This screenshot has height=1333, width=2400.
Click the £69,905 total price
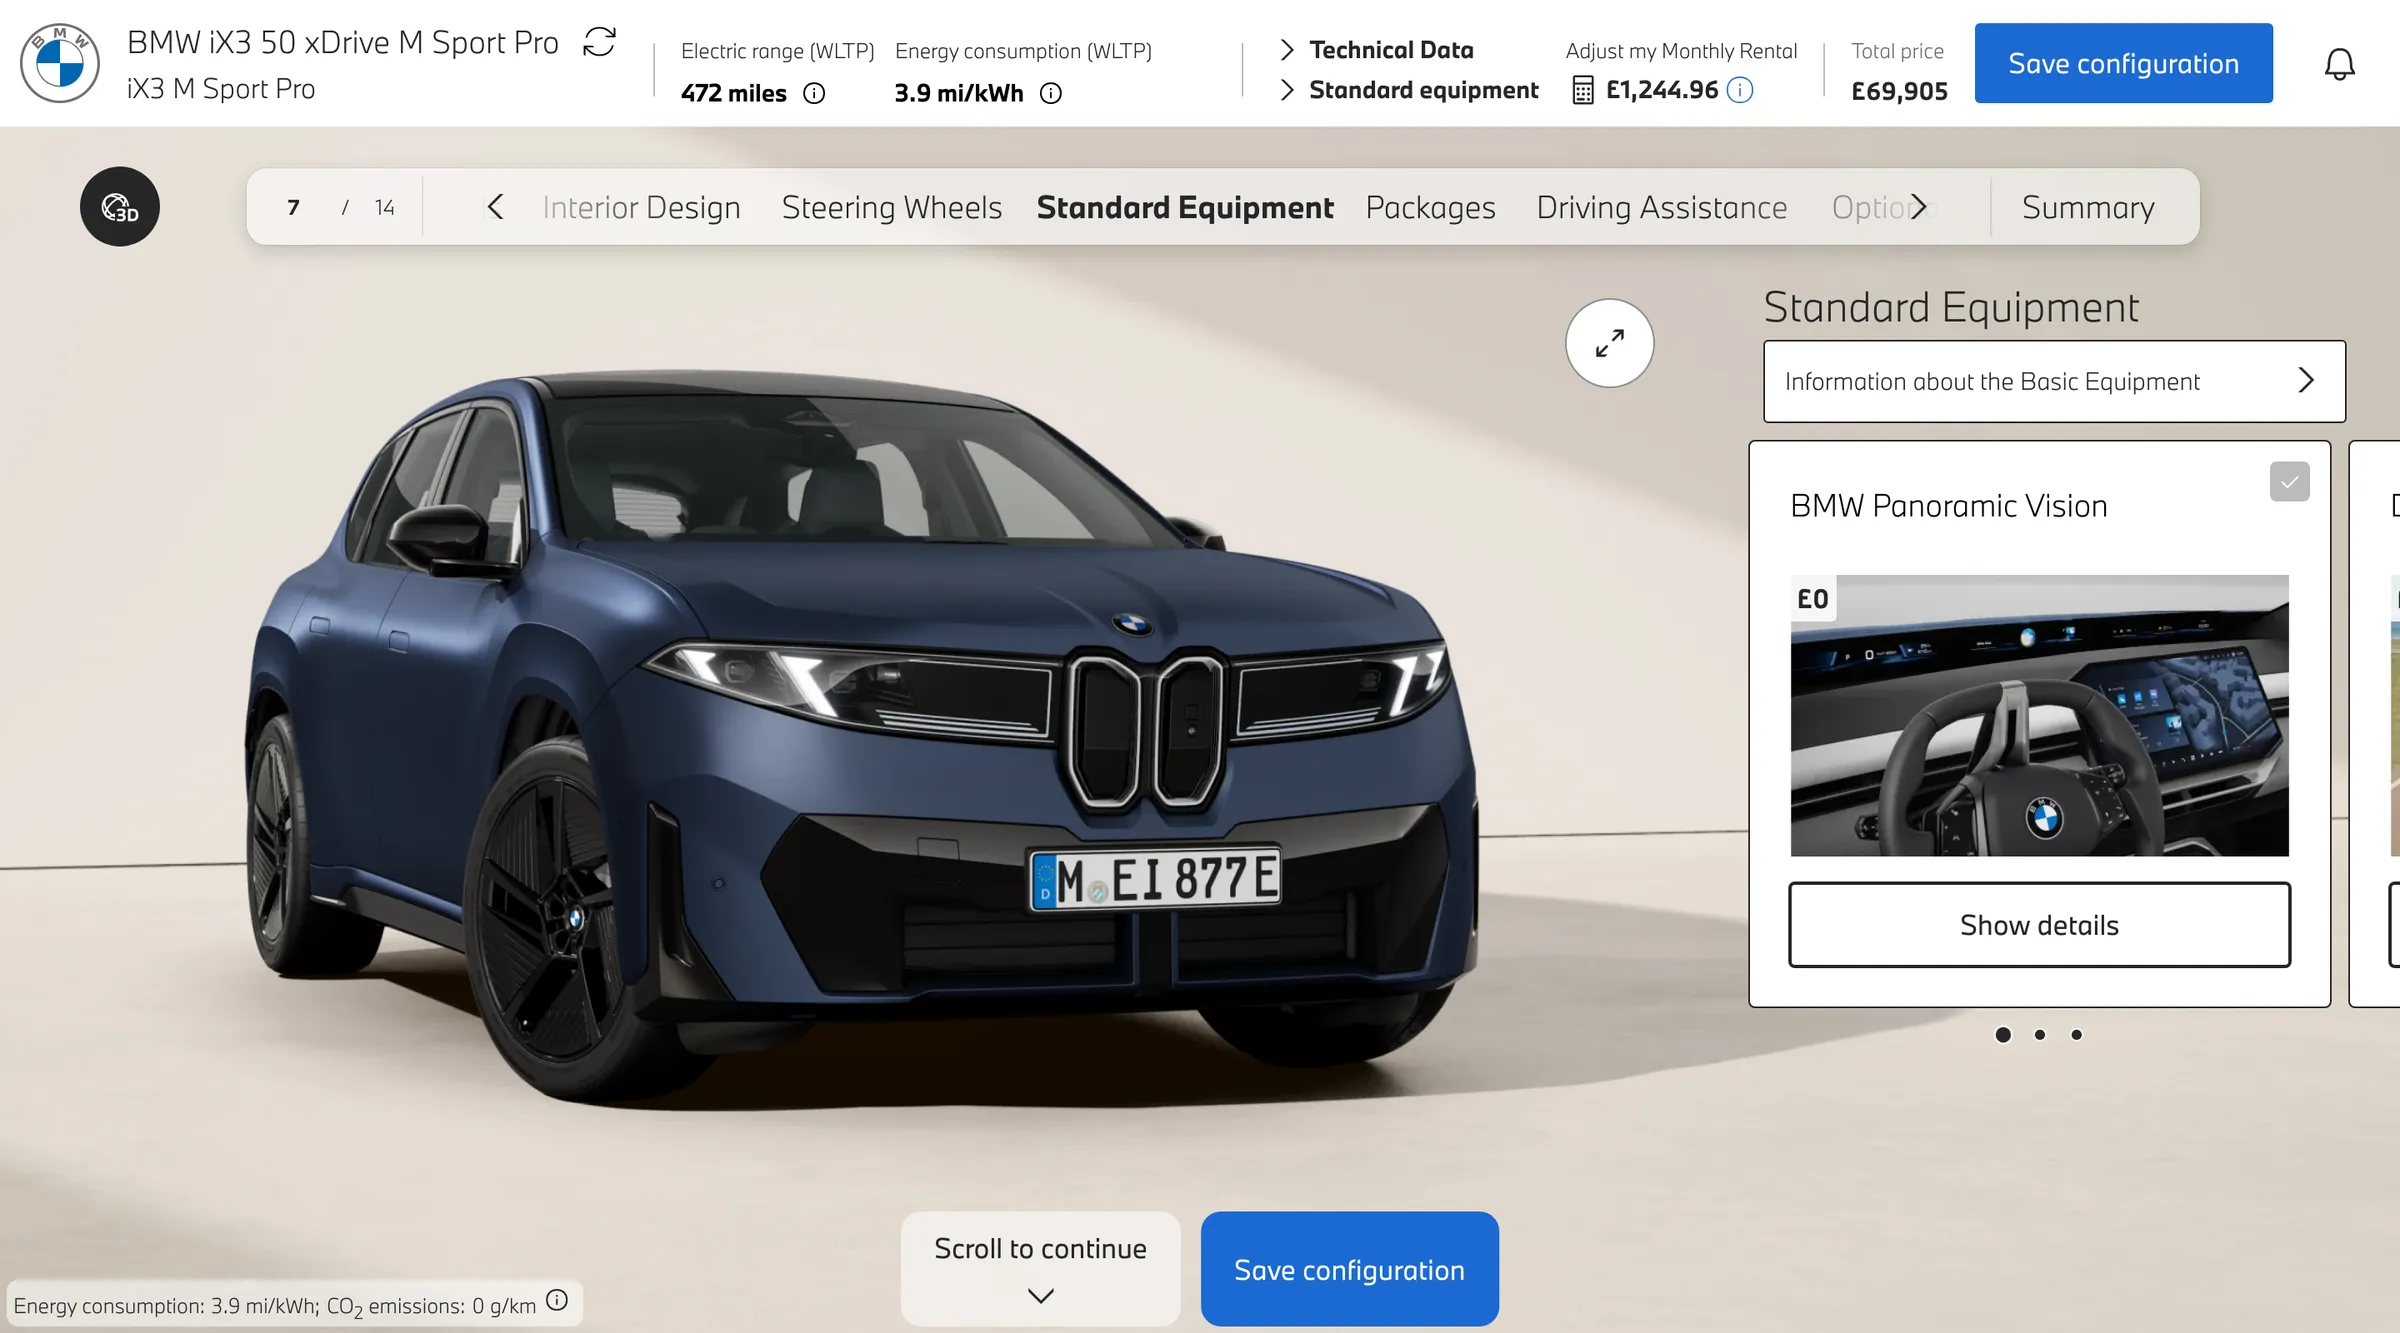(x=1899, y=91)
